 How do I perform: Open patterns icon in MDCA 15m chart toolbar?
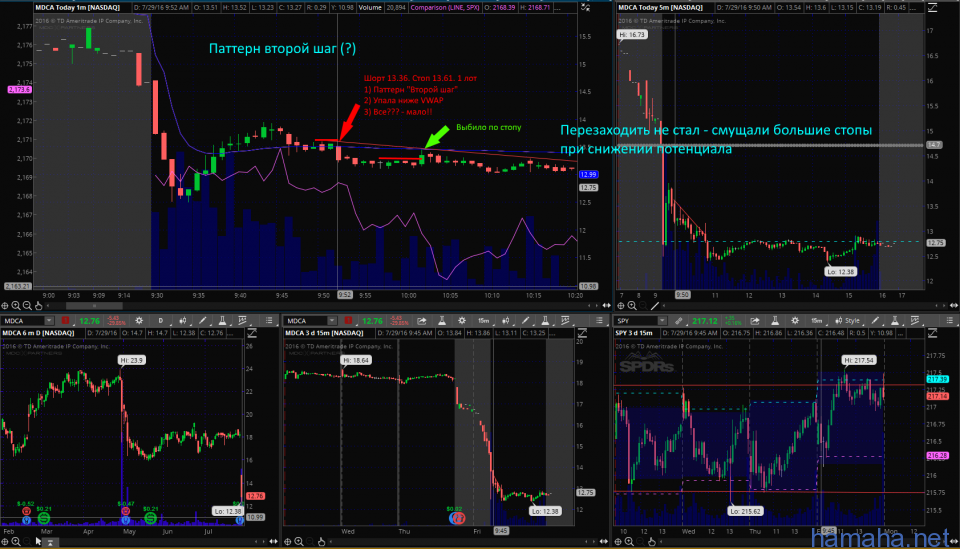(565, 321)
